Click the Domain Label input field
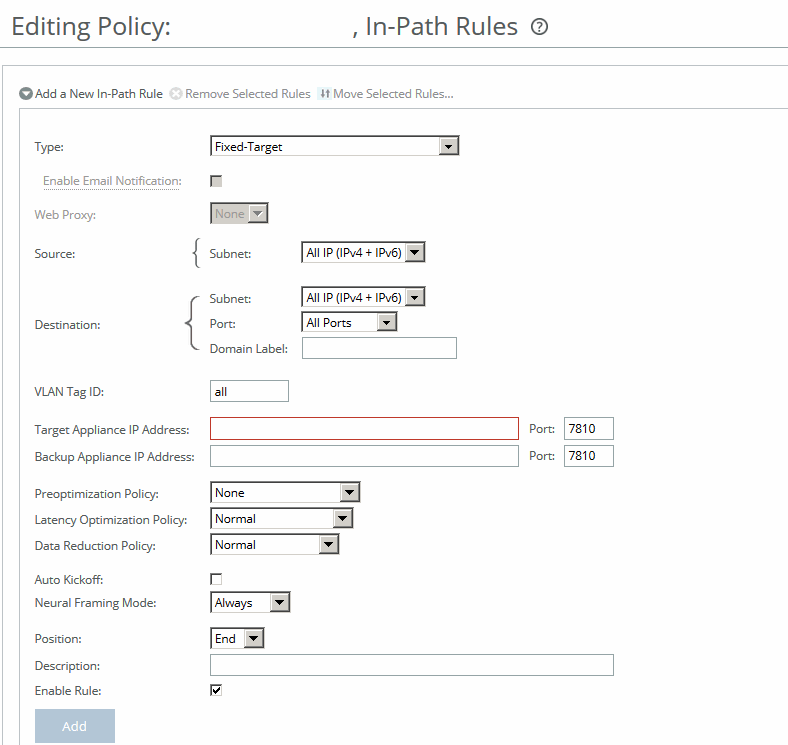Image resolution: width=788 pixels, height=745 pixels. 379,348
